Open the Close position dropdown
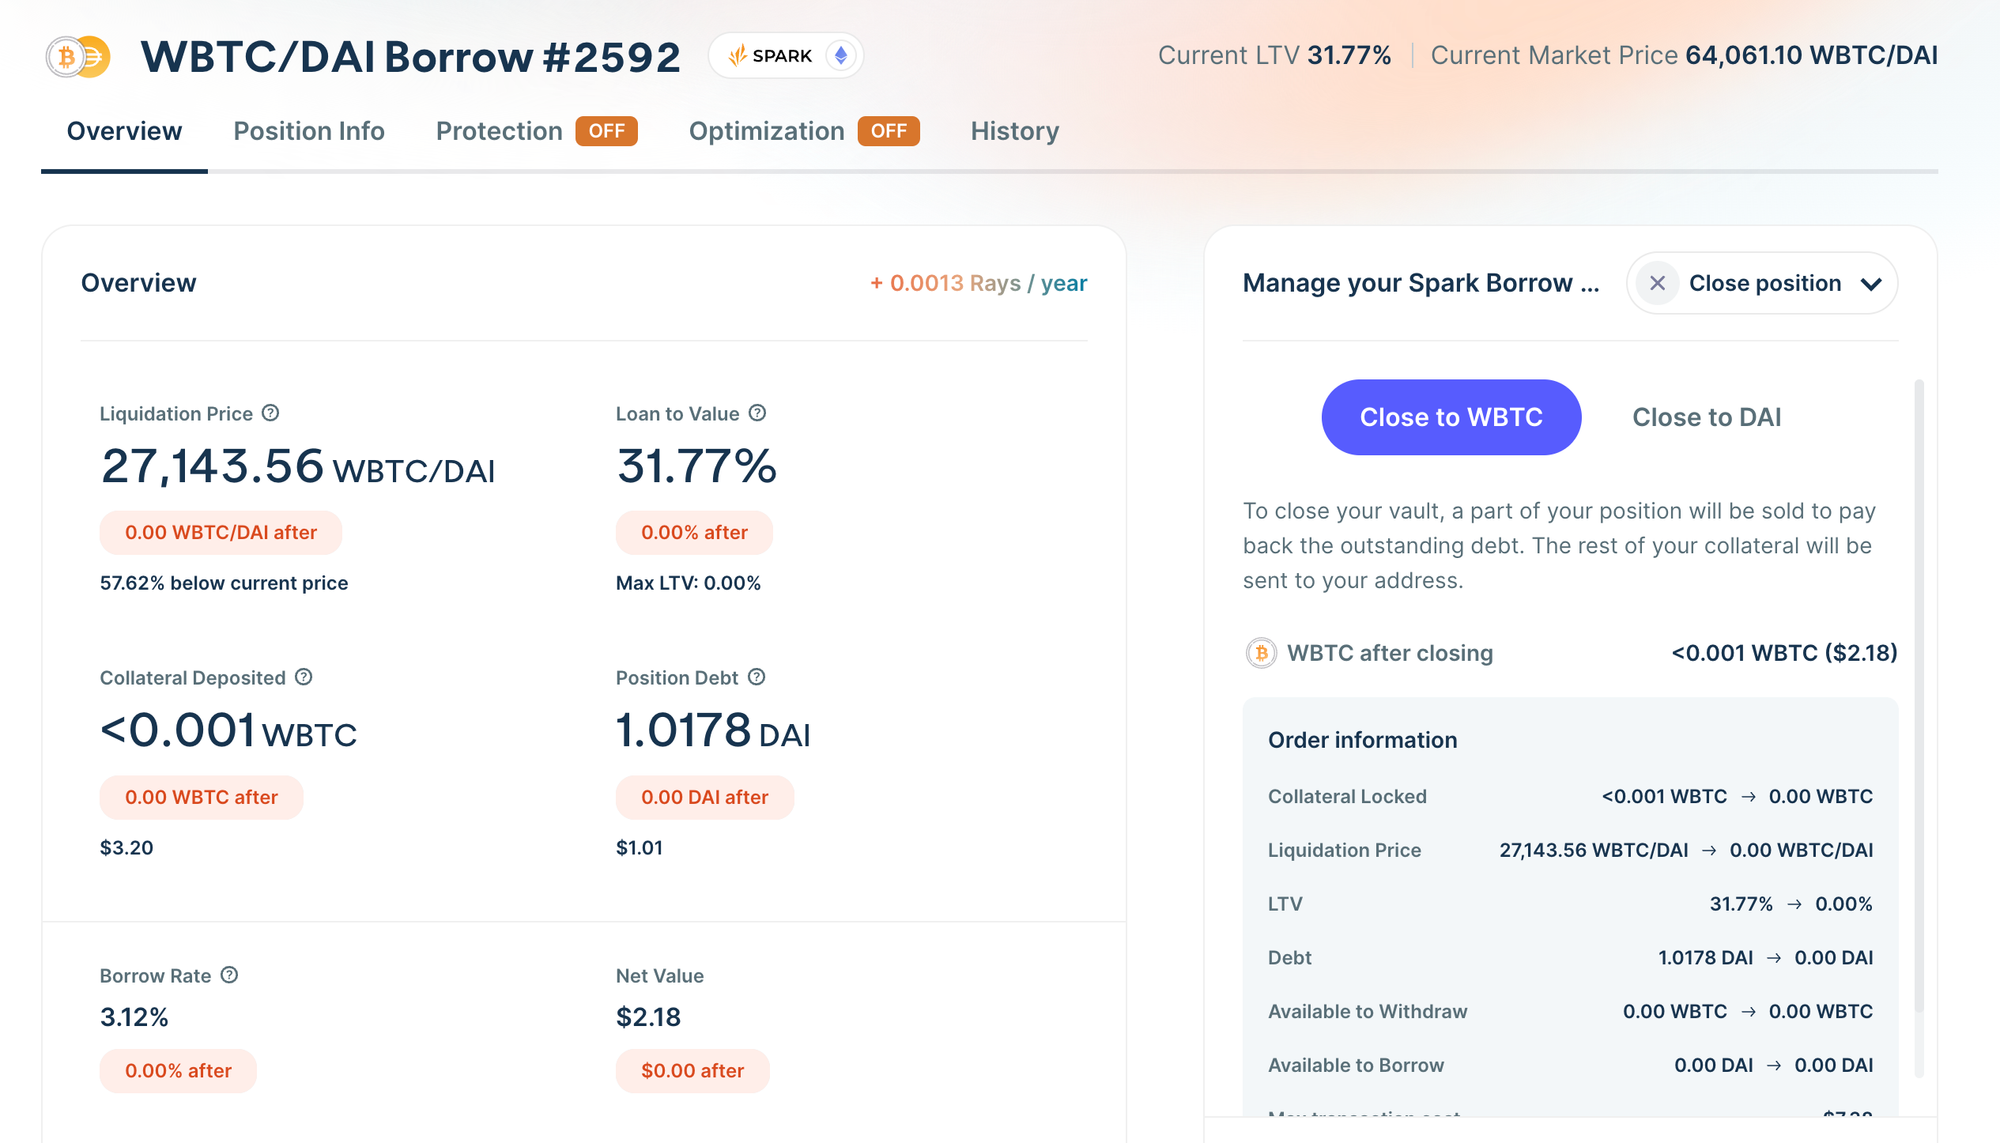Screen dimensions: 2000x1143 [1764, 283]
